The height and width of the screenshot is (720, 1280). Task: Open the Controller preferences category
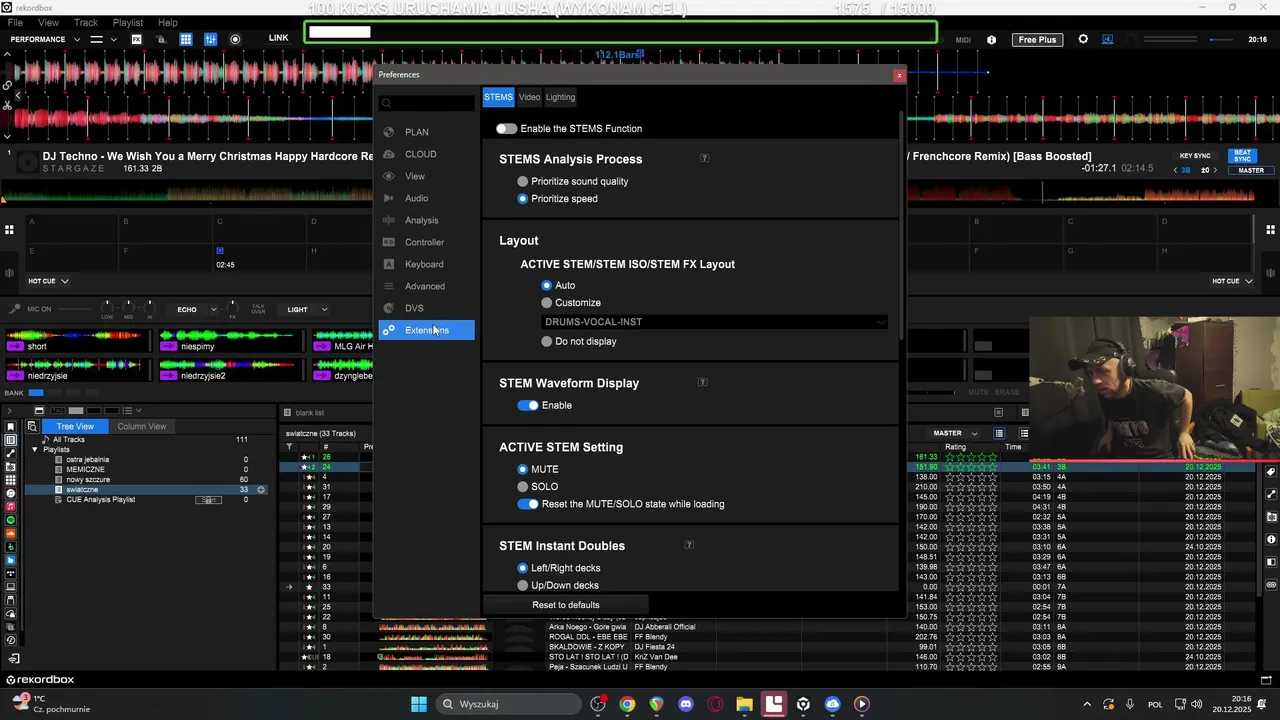click(427, 242)
